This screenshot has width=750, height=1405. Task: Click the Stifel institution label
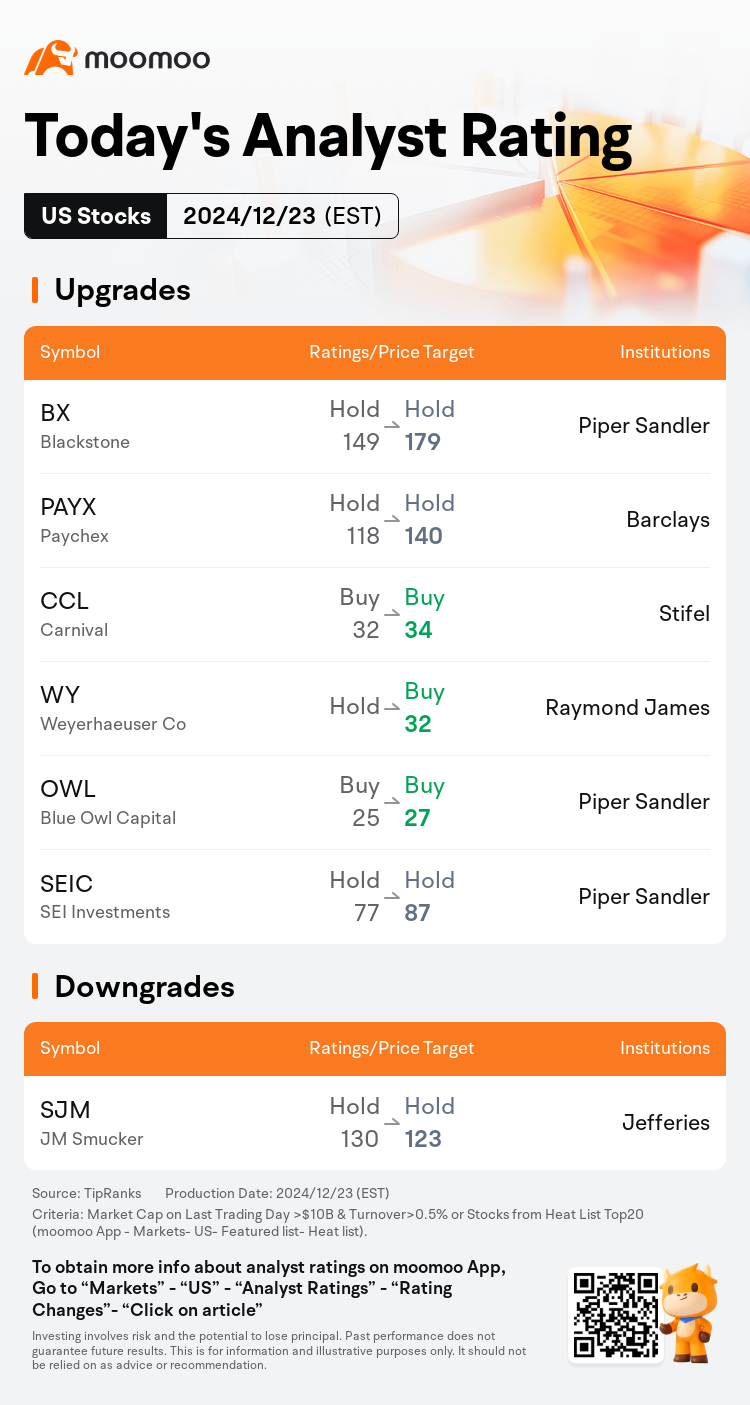(x=684, y=614)
